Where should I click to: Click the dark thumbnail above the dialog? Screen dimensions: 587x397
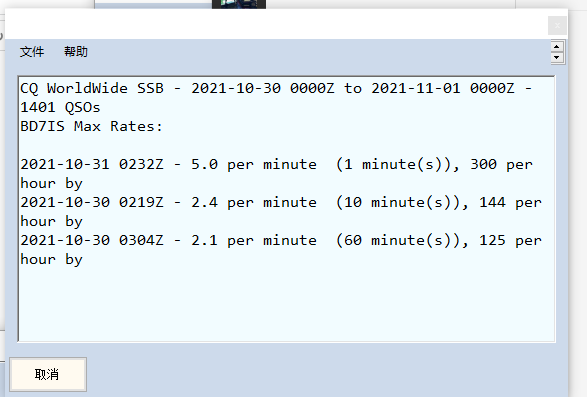(239, 4)
